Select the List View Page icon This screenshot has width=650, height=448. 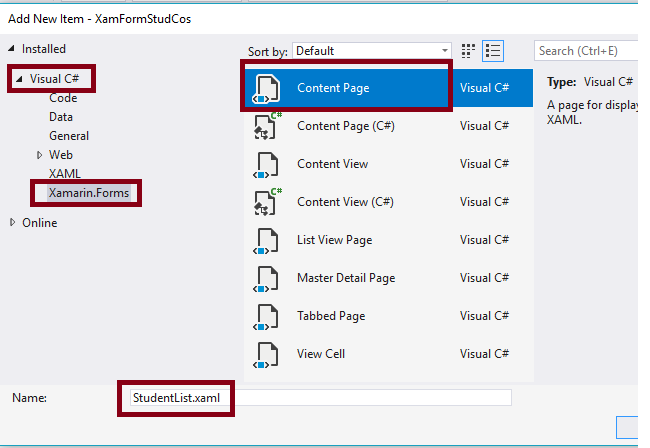click(x=267, y=240)
